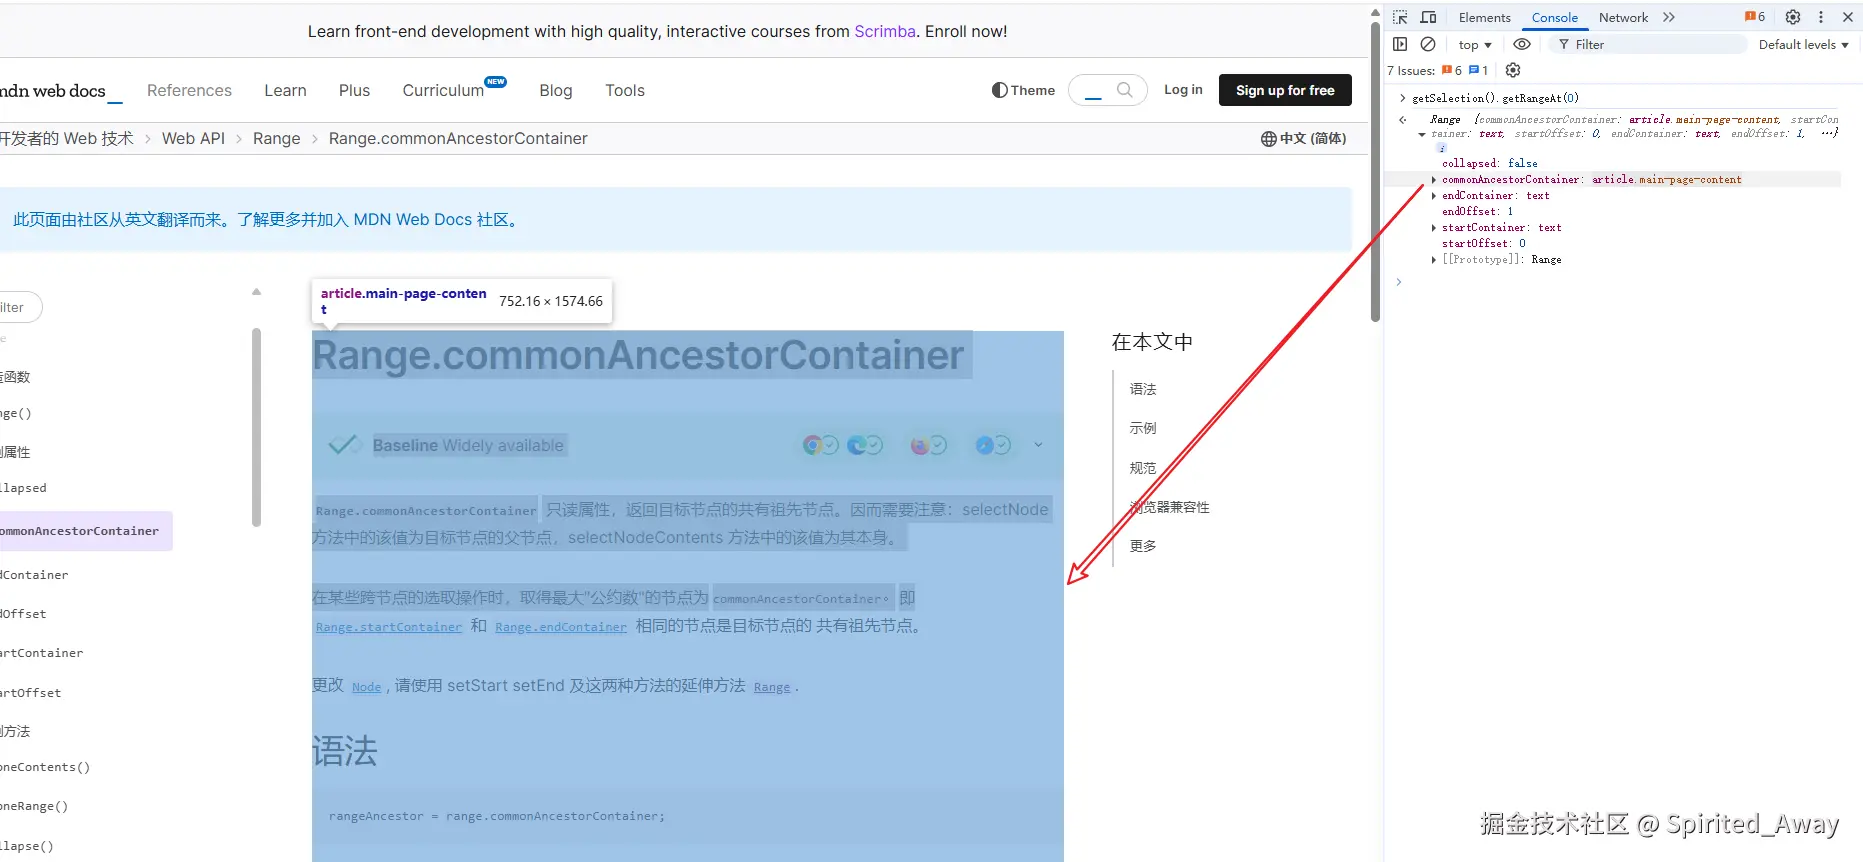Focus the console Filter input
Screen dimensions: 1863x862
1647,44
